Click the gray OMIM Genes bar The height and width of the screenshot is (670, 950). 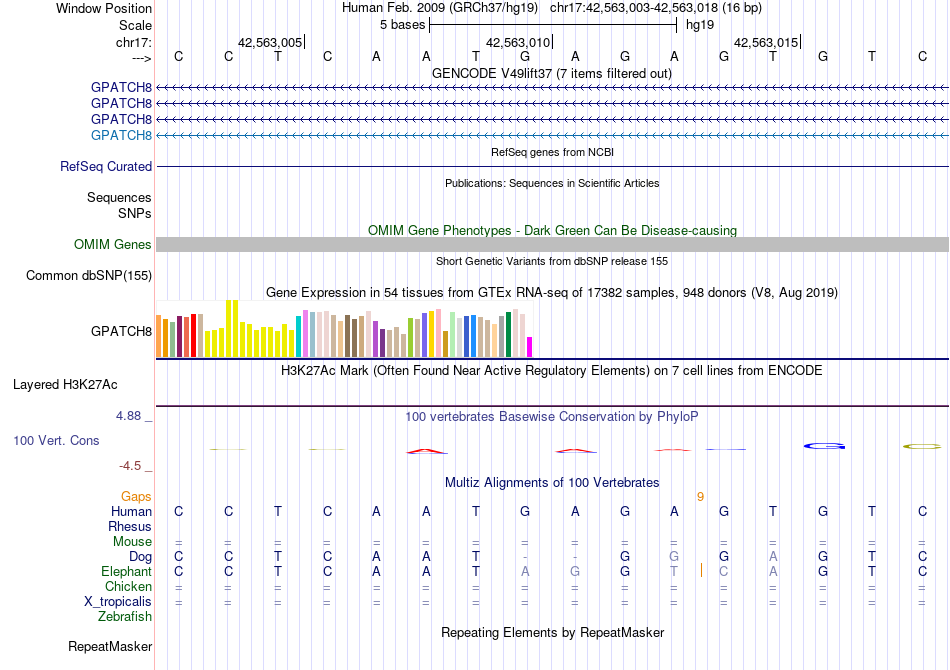(552, 245)
